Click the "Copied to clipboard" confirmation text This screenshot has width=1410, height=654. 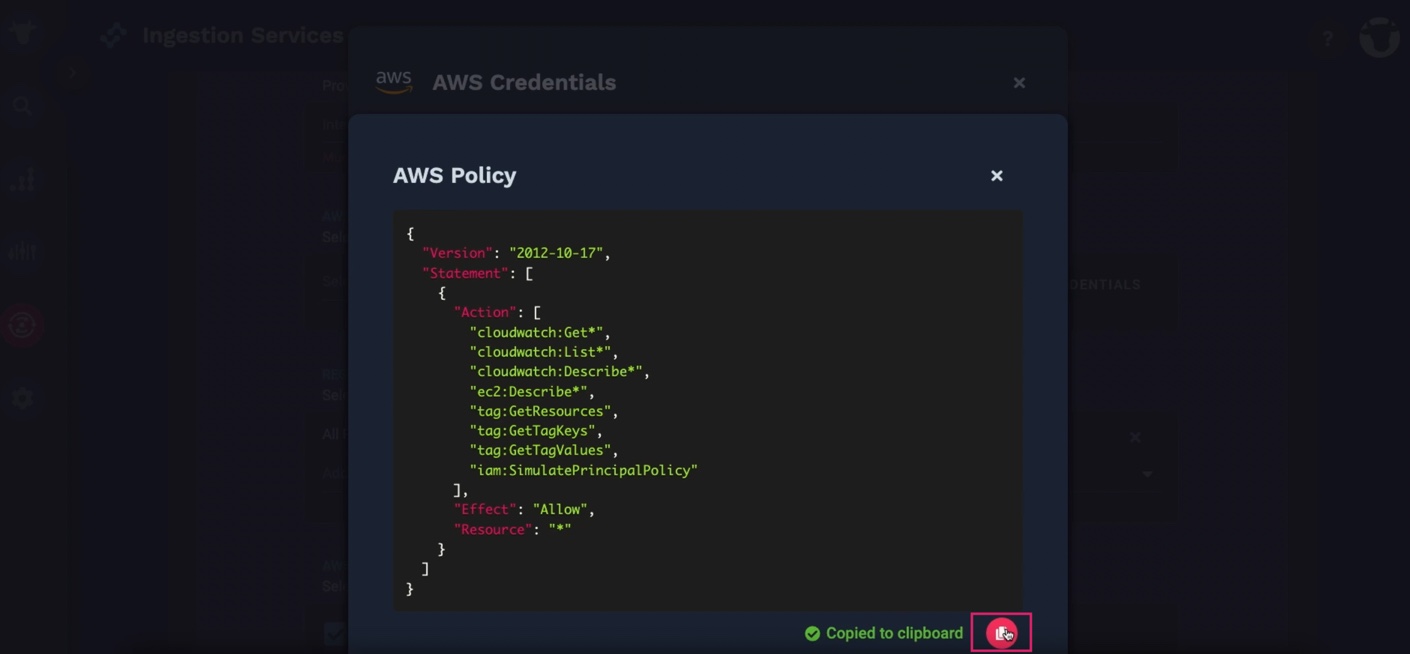[x=894, y=633]
